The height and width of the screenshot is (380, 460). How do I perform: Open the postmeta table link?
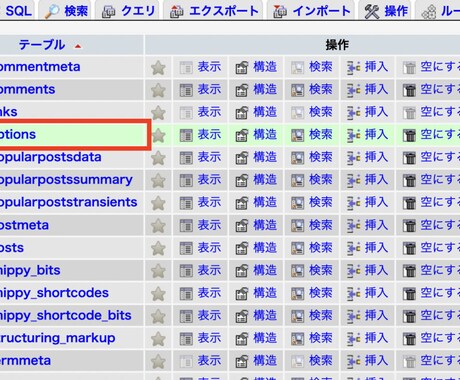point(24,225)
